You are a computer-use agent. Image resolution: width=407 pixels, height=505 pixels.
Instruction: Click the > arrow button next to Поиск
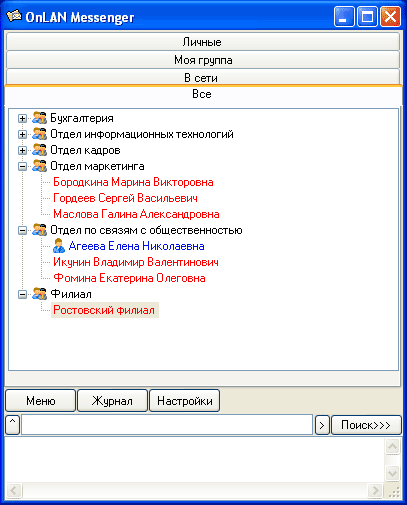(x=322, y=425)
